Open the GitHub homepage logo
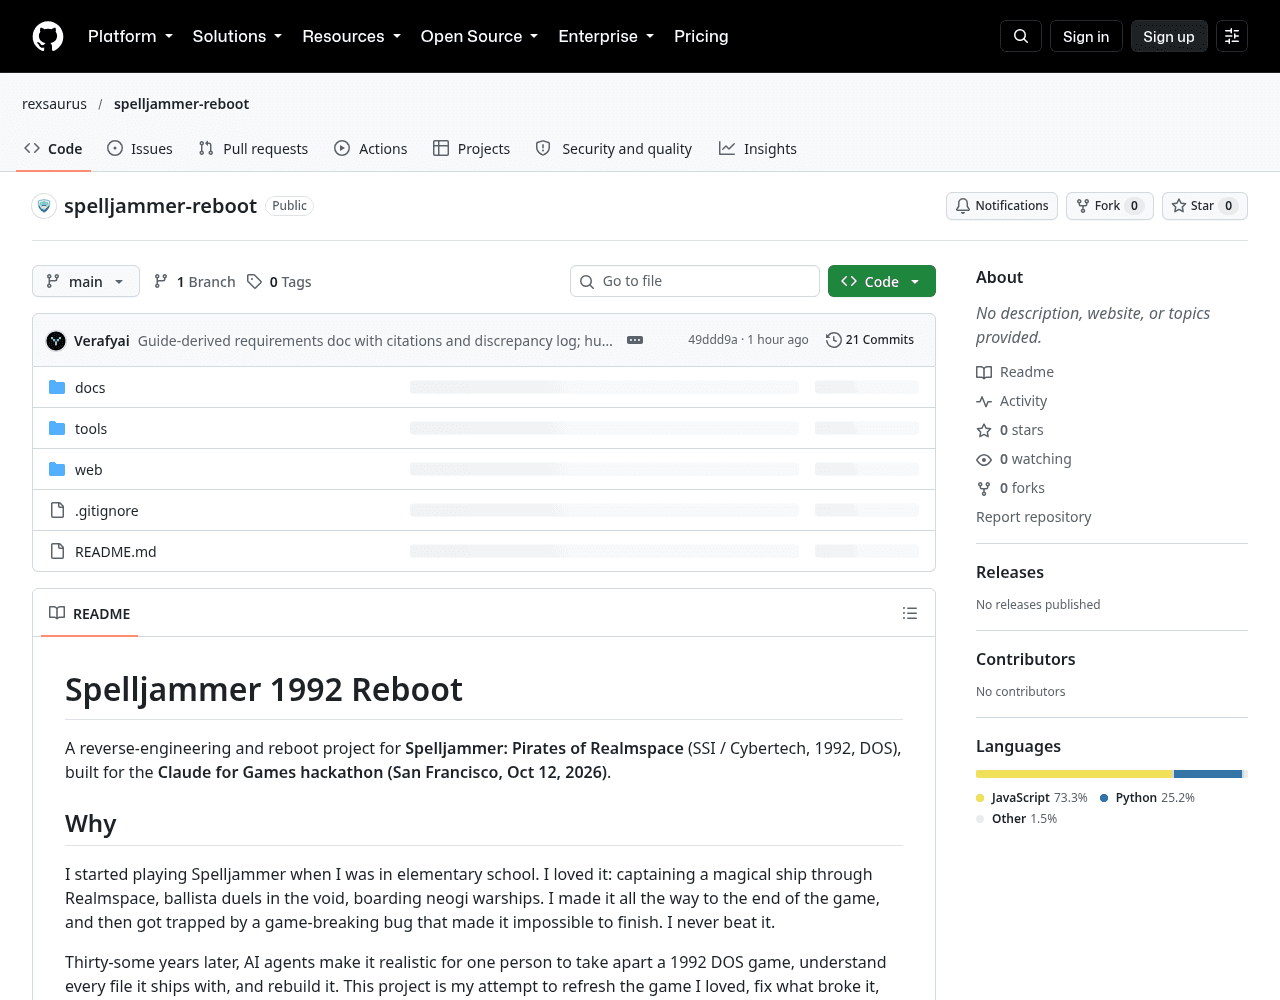 coord(48,36)
